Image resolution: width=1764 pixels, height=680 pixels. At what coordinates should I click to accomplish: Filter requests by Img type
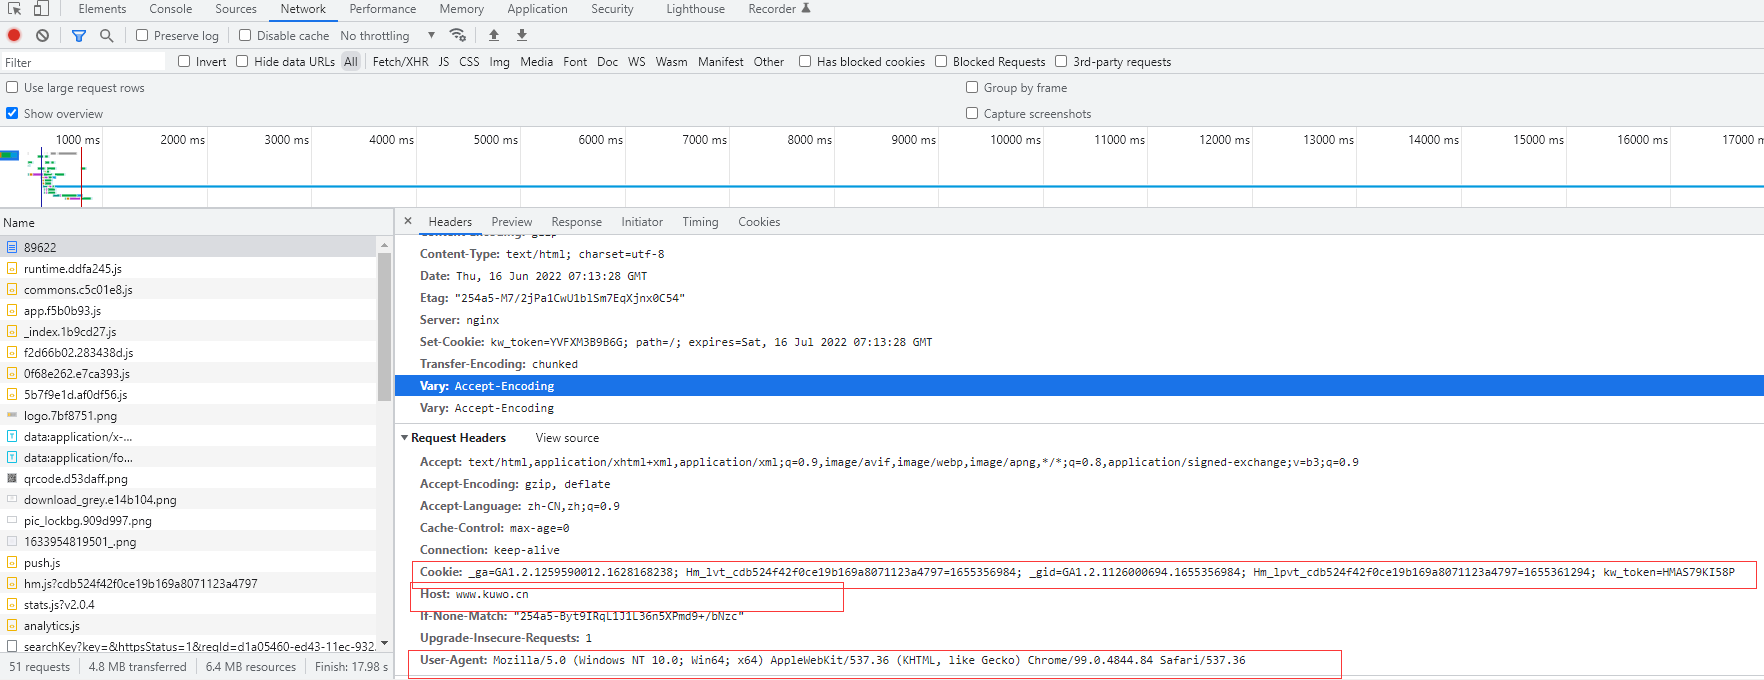click(499, 62)
